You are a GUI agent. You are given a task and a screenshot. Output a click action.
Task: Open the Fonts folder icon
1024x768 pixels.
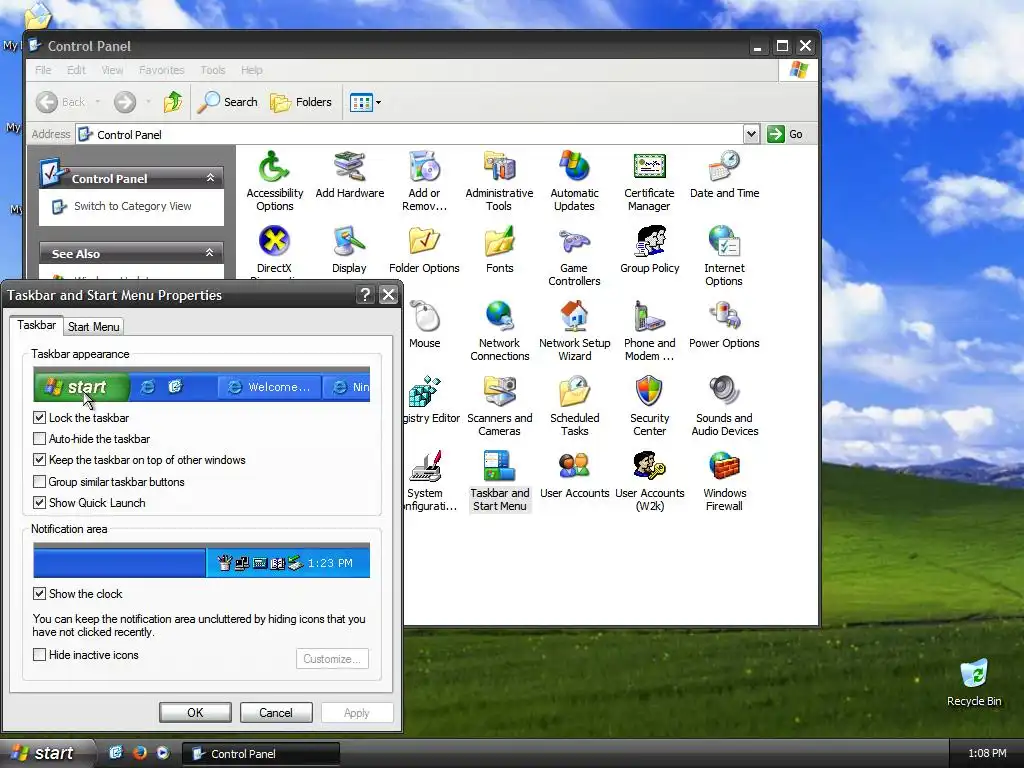(x=500, y=250)
